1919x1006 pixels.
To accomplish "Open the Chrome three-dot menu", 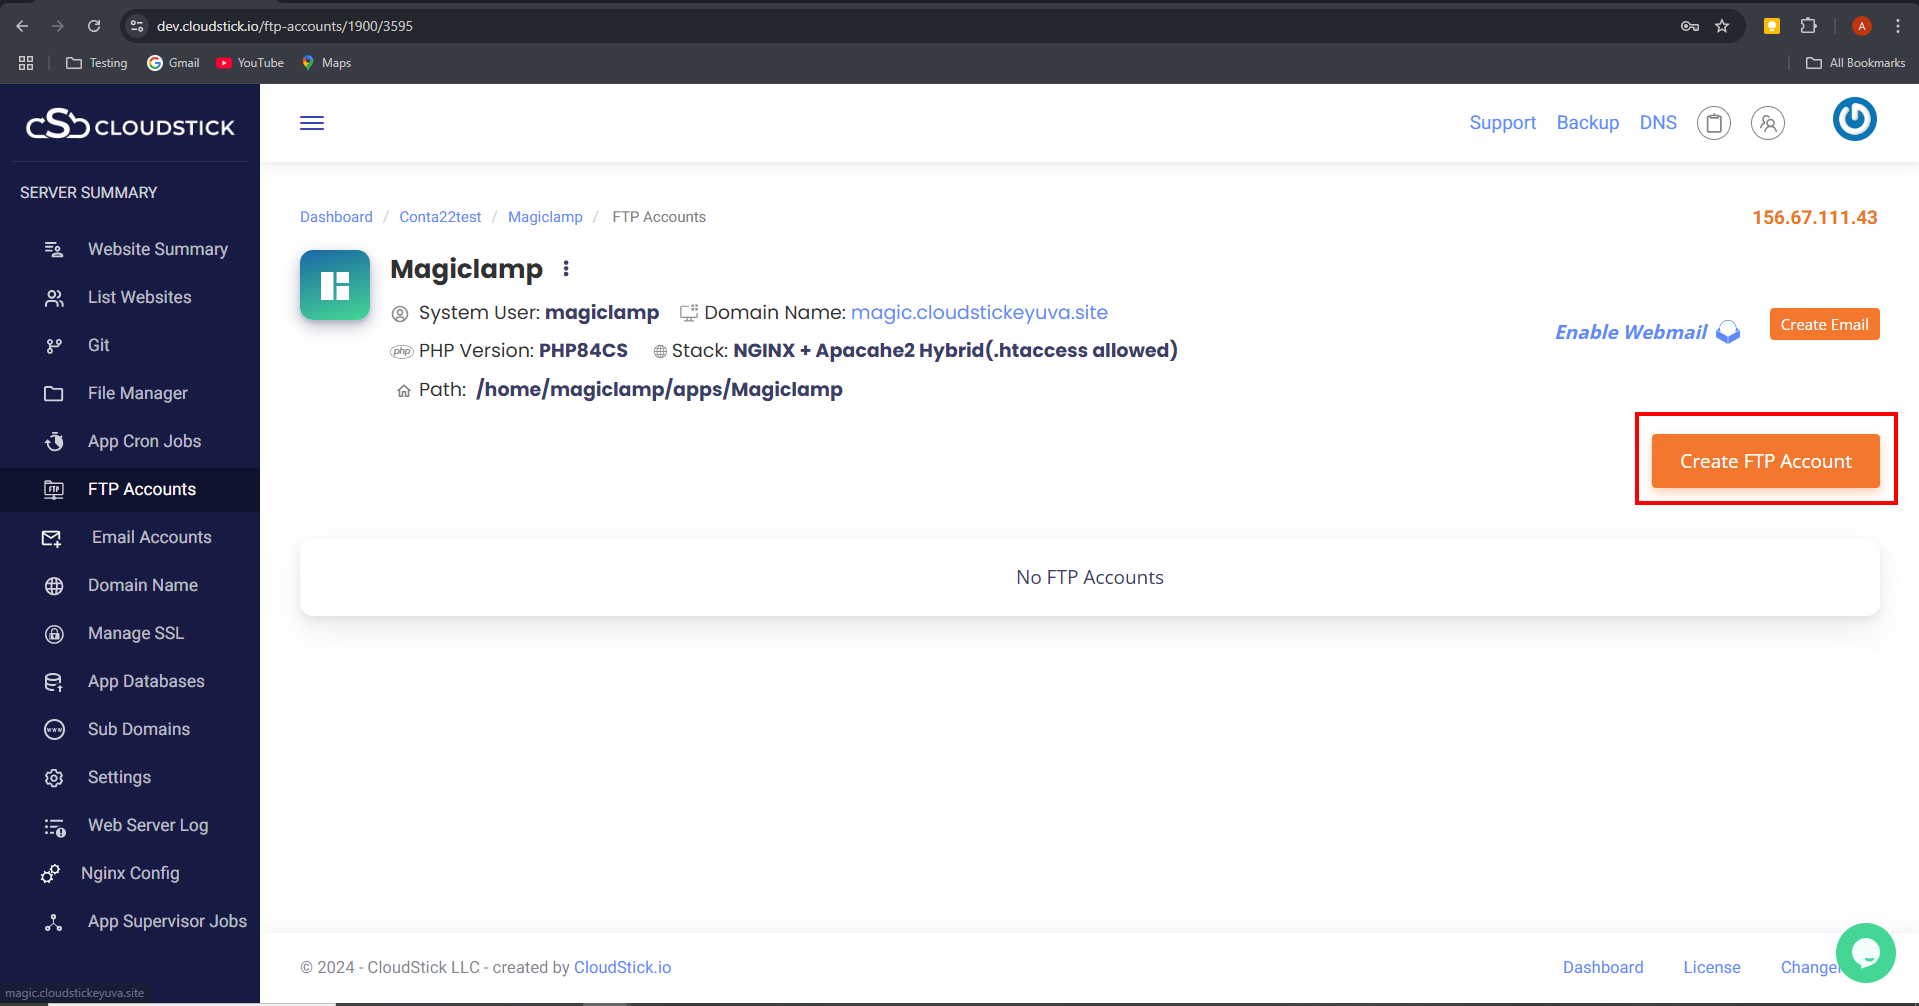I will pyautogui.click(x=1897, y=26).
